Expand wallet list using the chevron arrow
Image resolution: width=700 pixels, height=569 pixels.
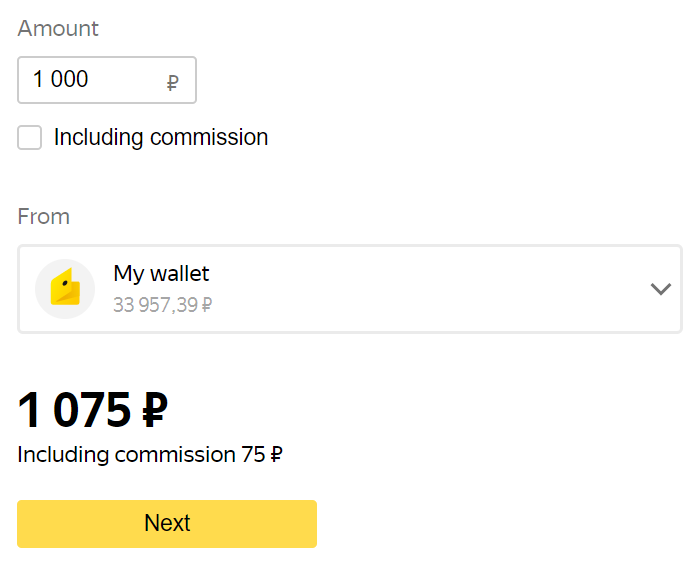[x=661, y=289]
